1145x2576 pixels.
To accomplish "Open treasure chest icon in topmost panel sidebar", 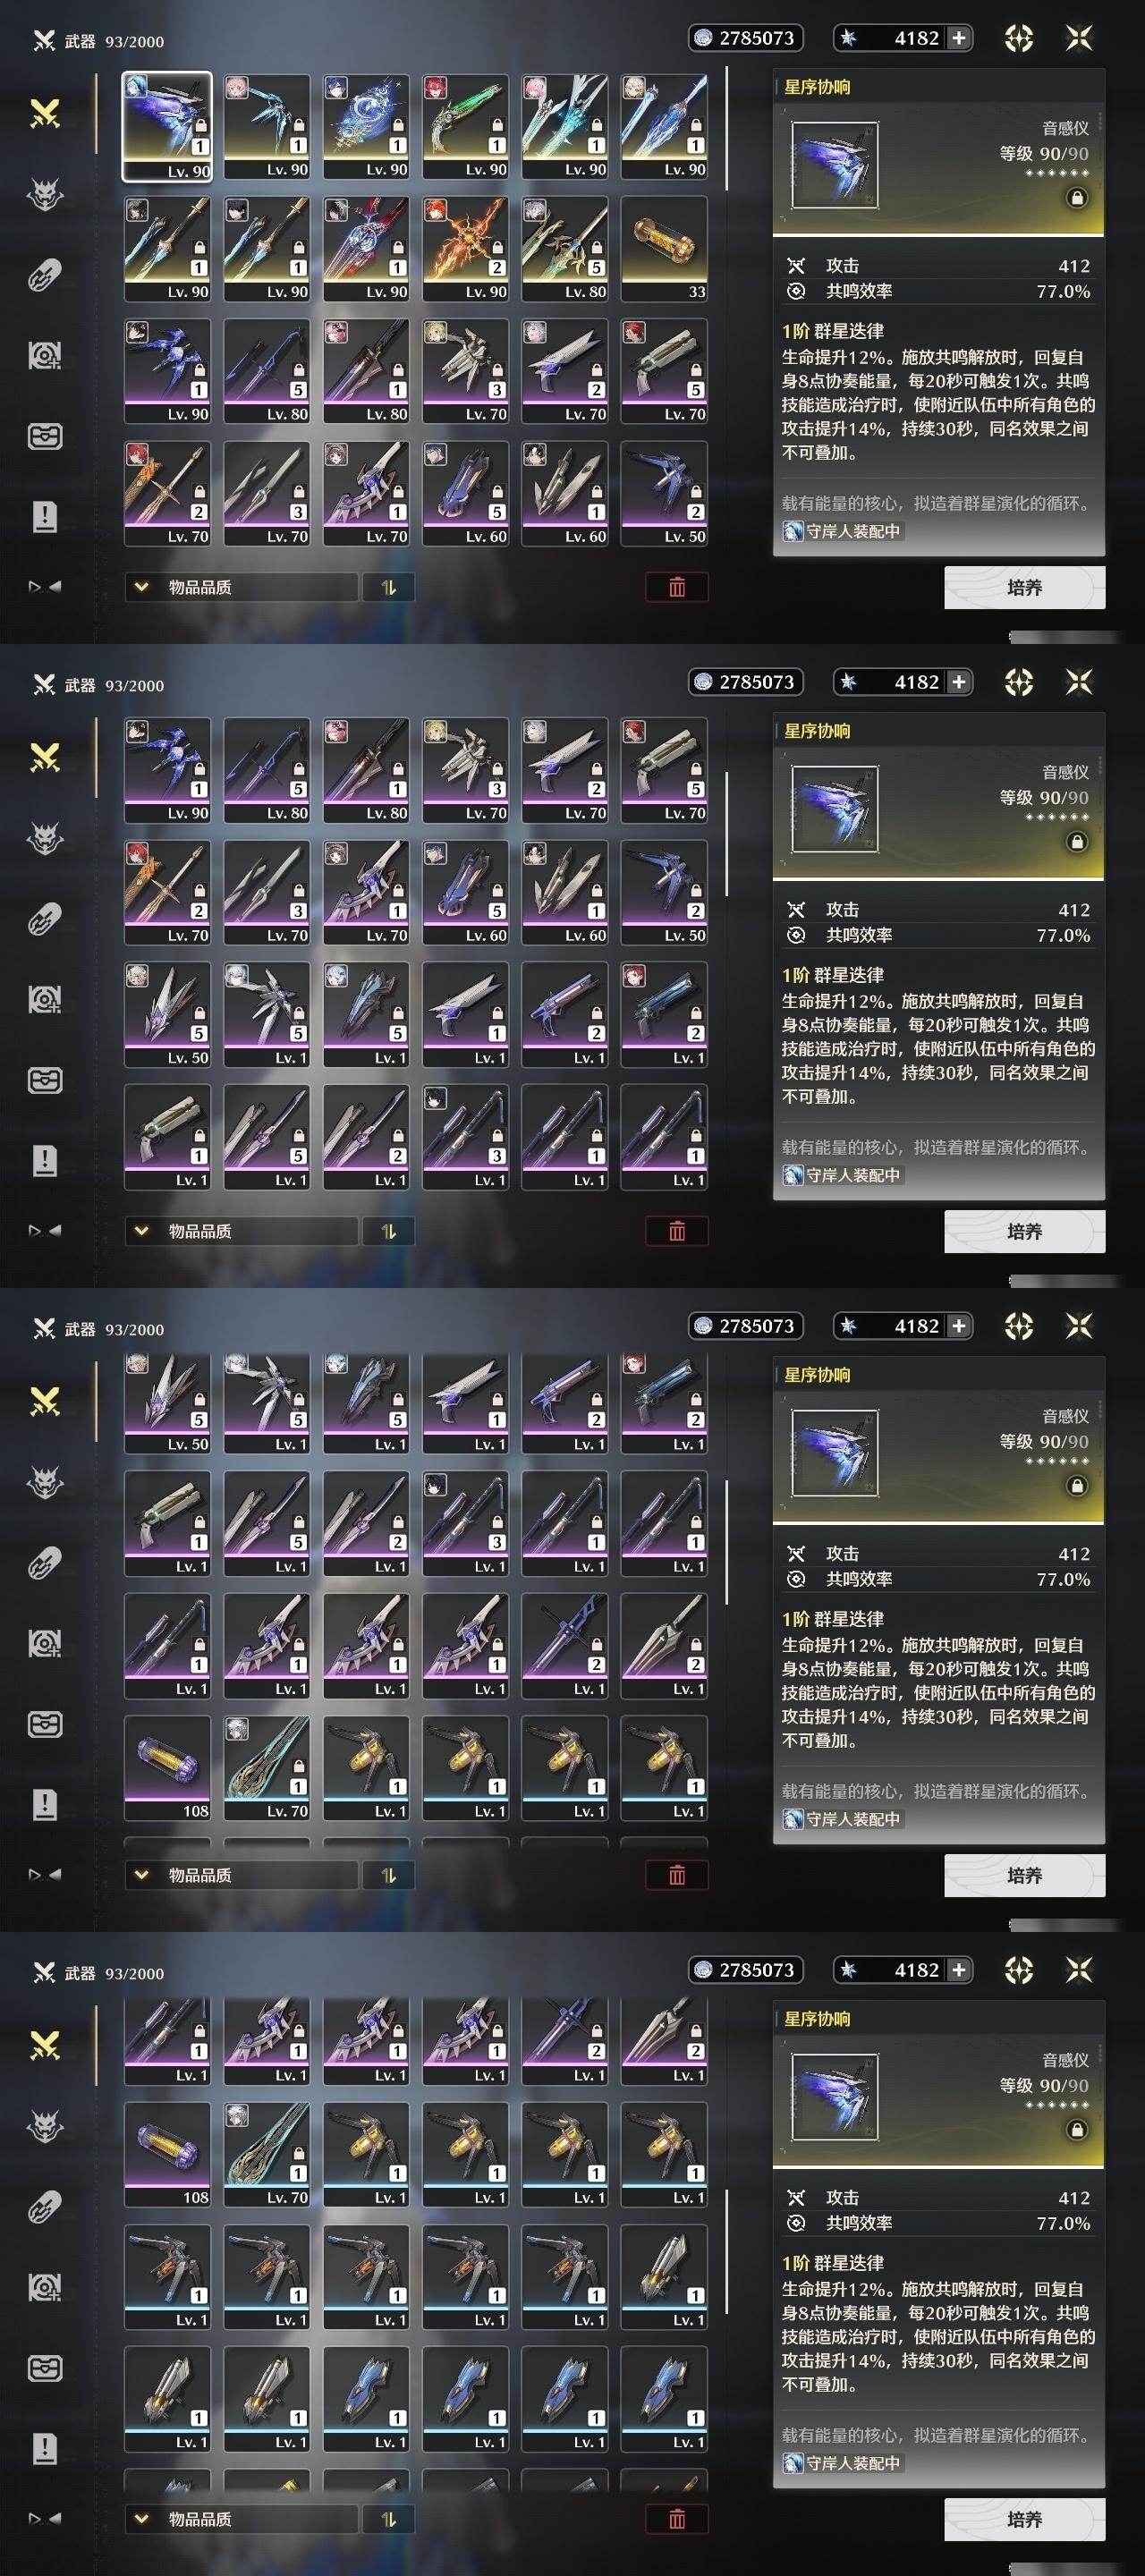I will [x=45, y=437].
